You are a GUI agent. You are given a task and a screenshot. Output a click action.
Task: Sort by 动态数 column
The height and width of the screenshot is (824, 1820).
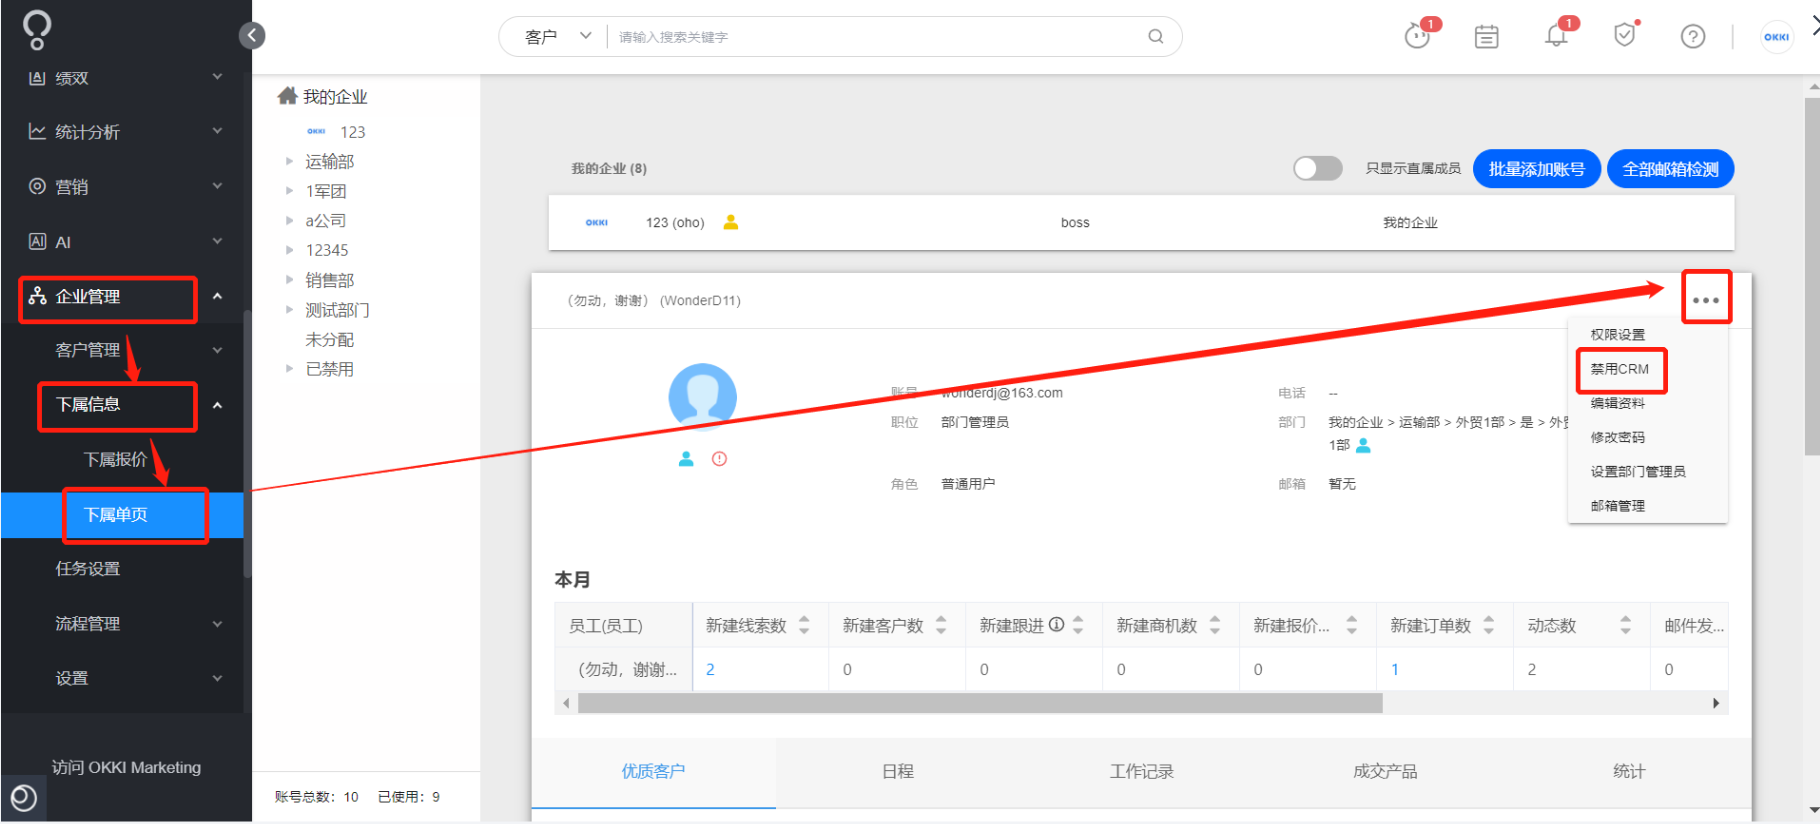[x=1626, y=625]
